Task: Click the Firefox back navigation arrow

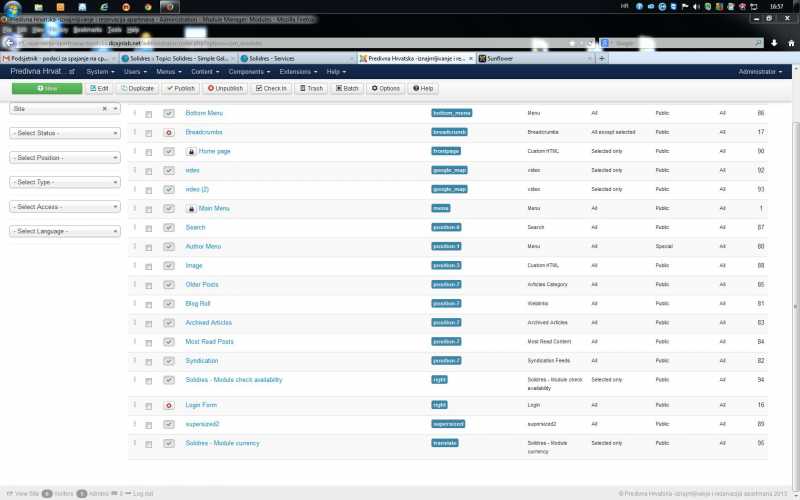Action: (10, 43)
